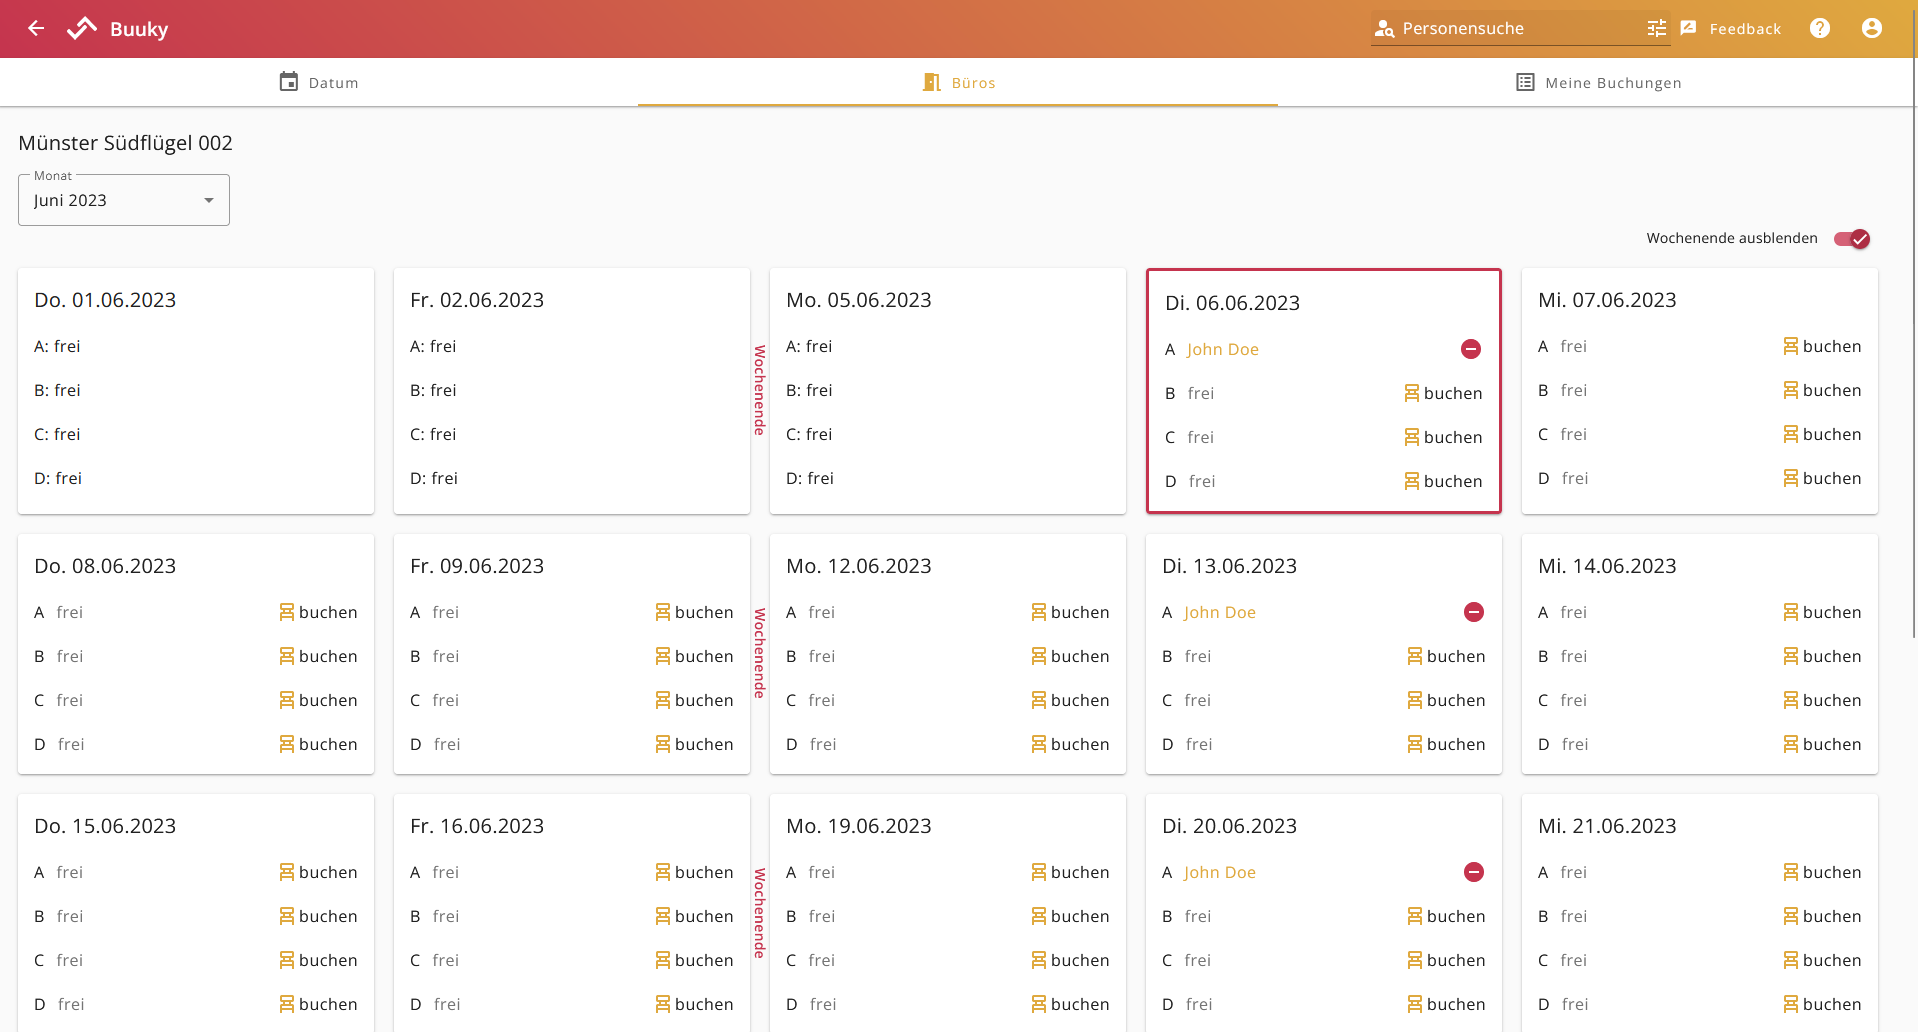Viewport: 1918px width, 1032px height.
Task: Click the Feedback label
Action: click(1745, 29)
